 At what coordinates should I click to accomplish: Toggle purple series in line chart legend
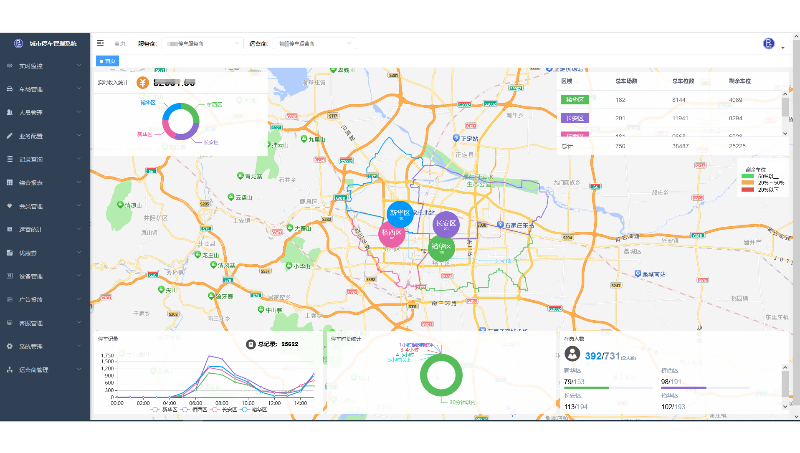(194, 409)
